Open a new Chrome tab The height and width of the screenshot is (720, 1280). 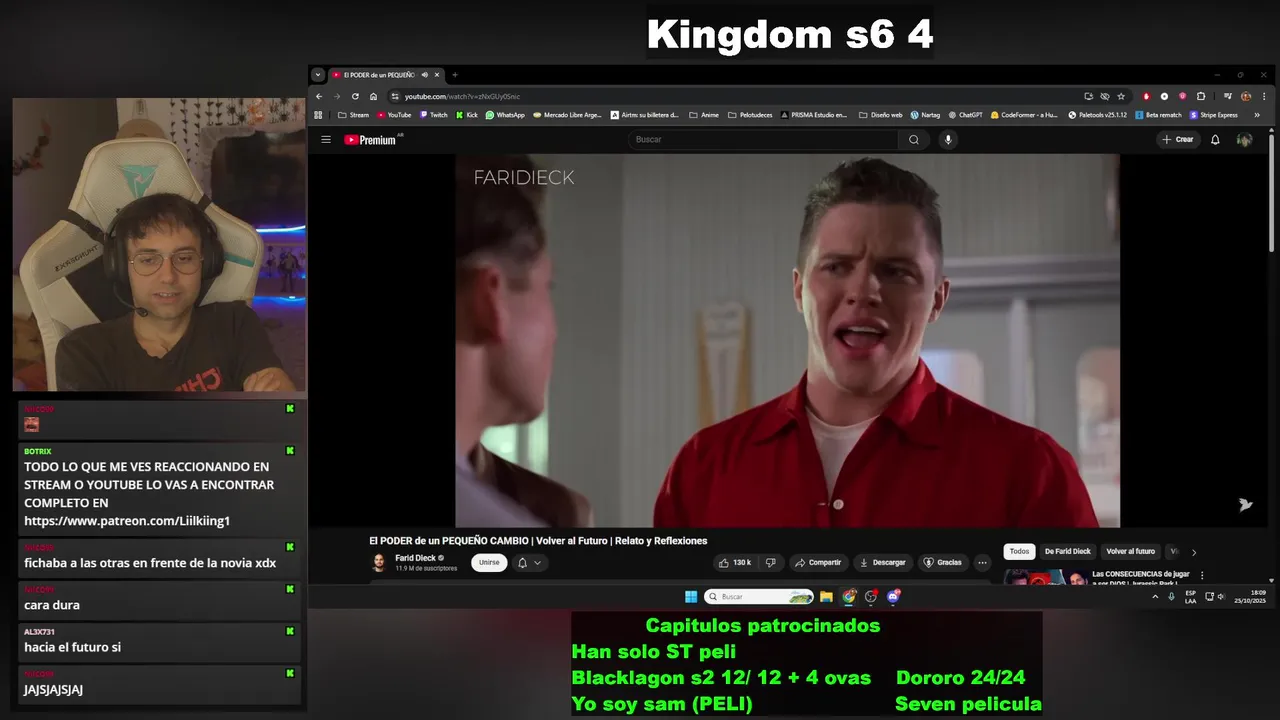click(x=455, y=75)
